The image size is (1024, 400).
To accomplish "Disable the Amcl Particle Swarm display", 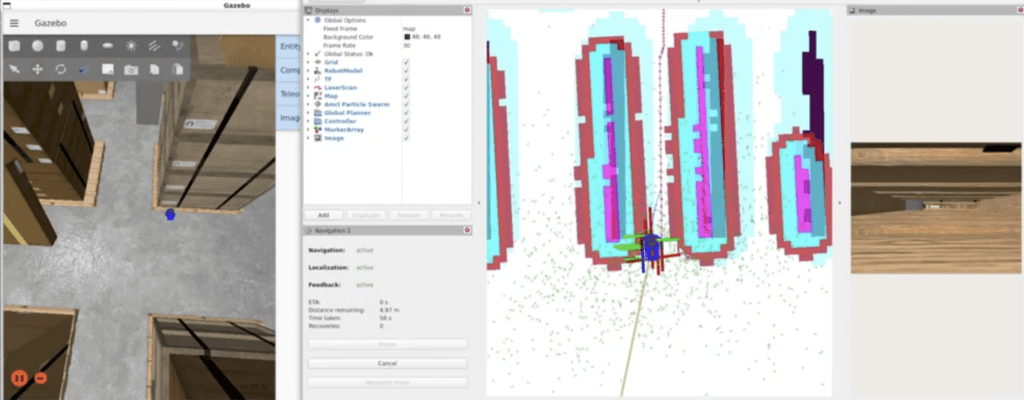I will 405,105.
